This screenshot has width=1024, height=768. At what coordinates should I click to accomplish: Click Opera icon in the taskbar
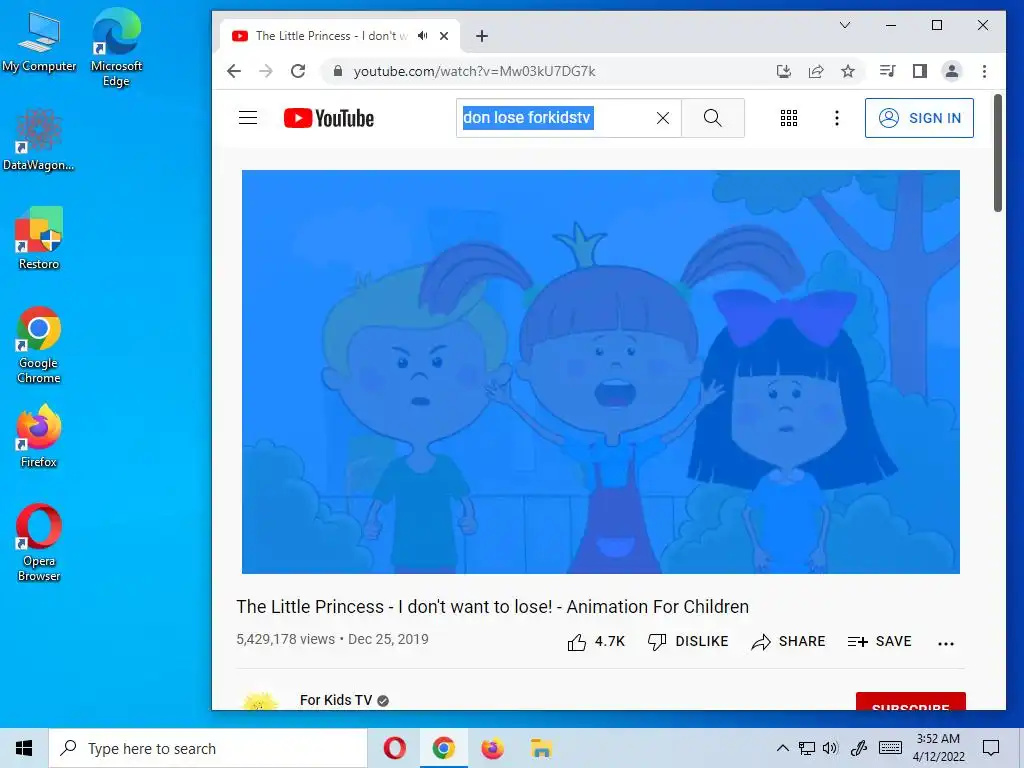[394, 748]
